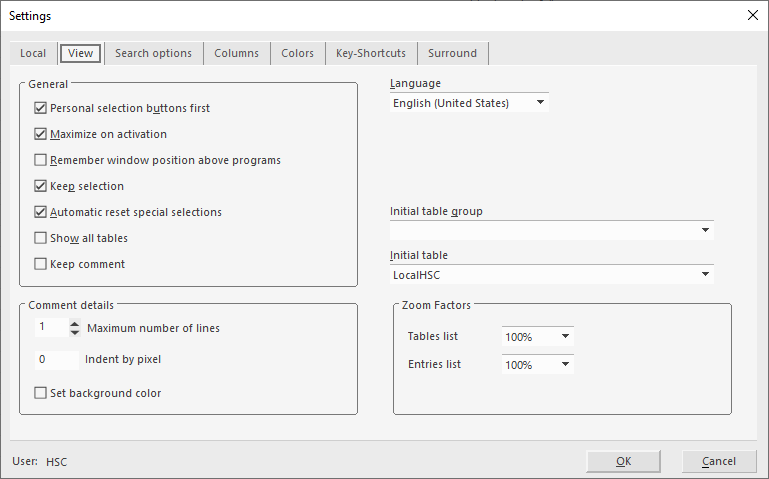This screenshot has height=479, width=769.
Task: Check the Show all tables option
Action: click(41, 238)
